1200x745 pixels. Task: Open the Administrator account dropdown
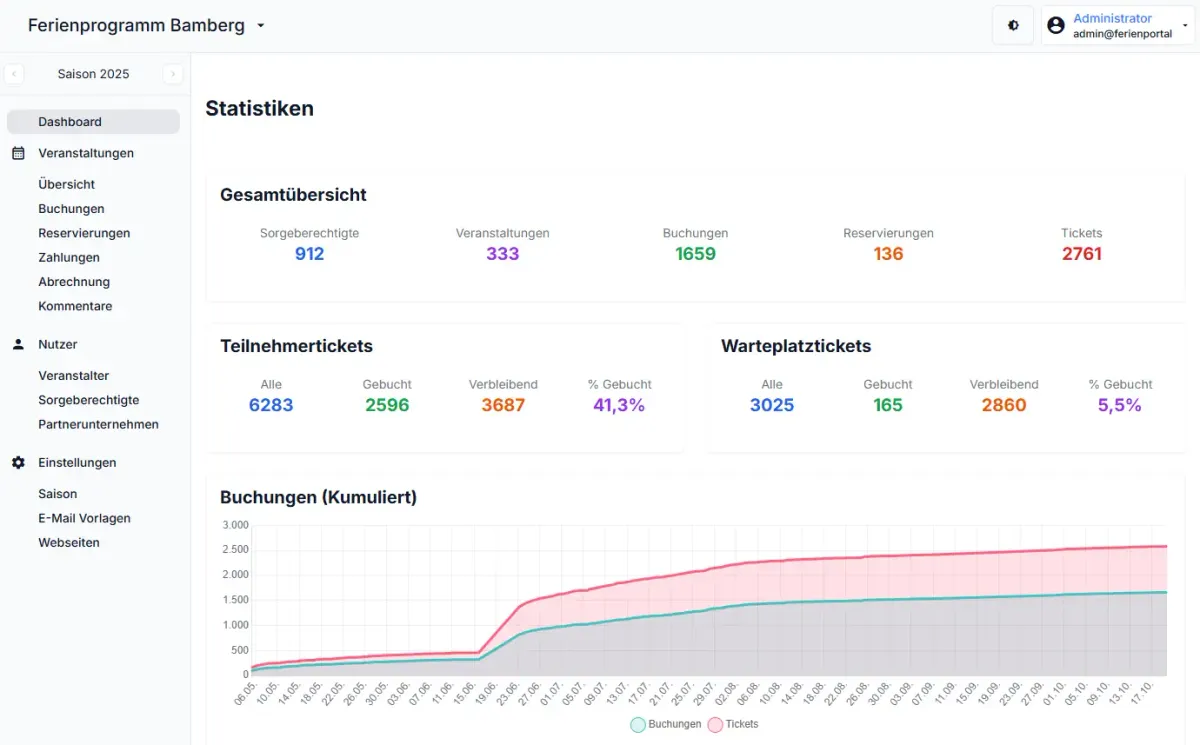pos(1113,24)
